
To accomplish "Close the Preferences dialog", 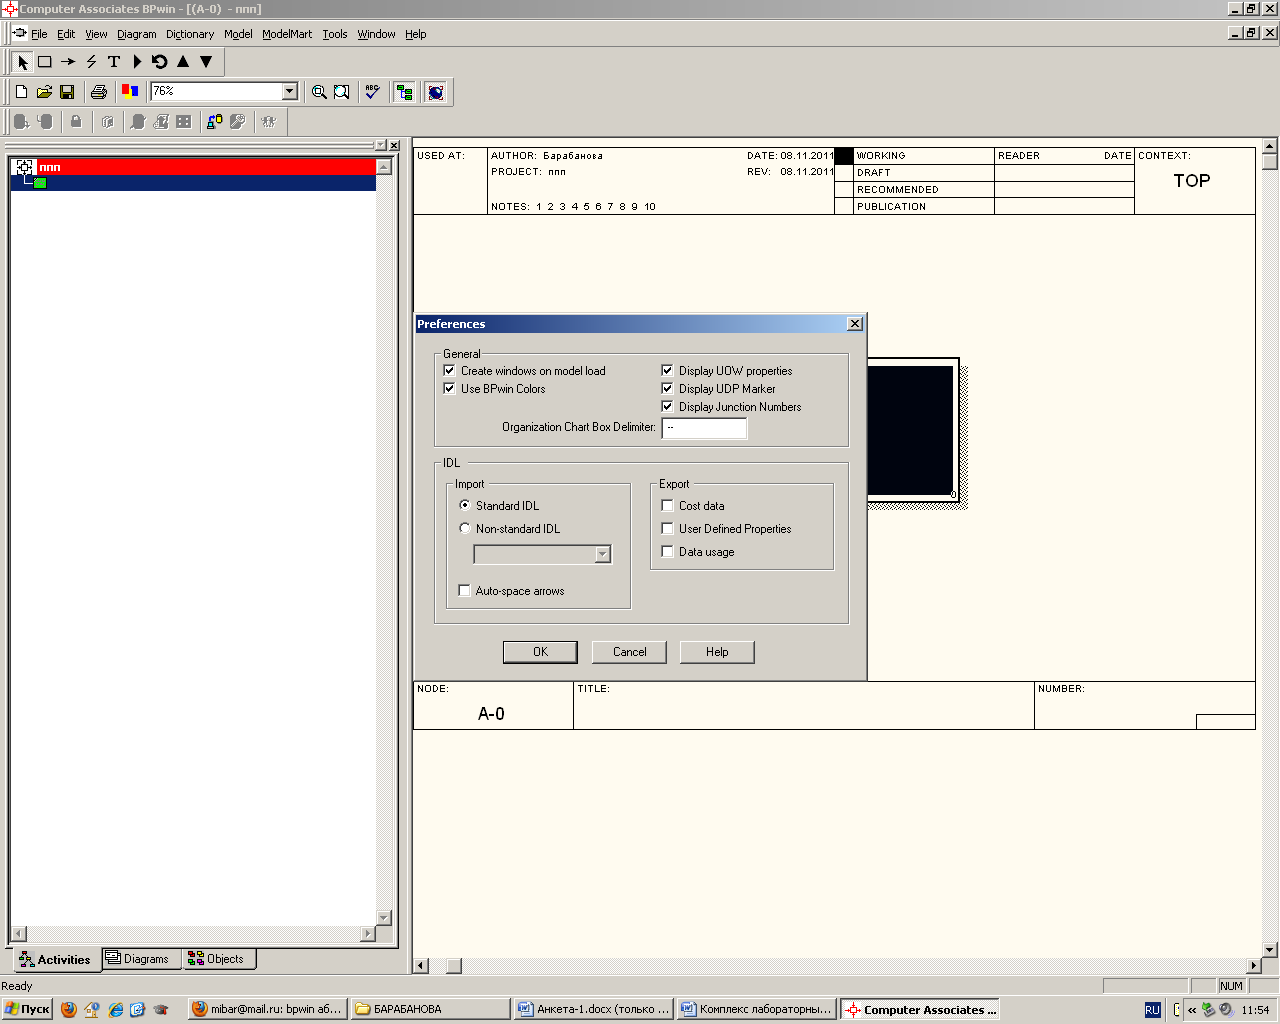I will pos(855,324).
